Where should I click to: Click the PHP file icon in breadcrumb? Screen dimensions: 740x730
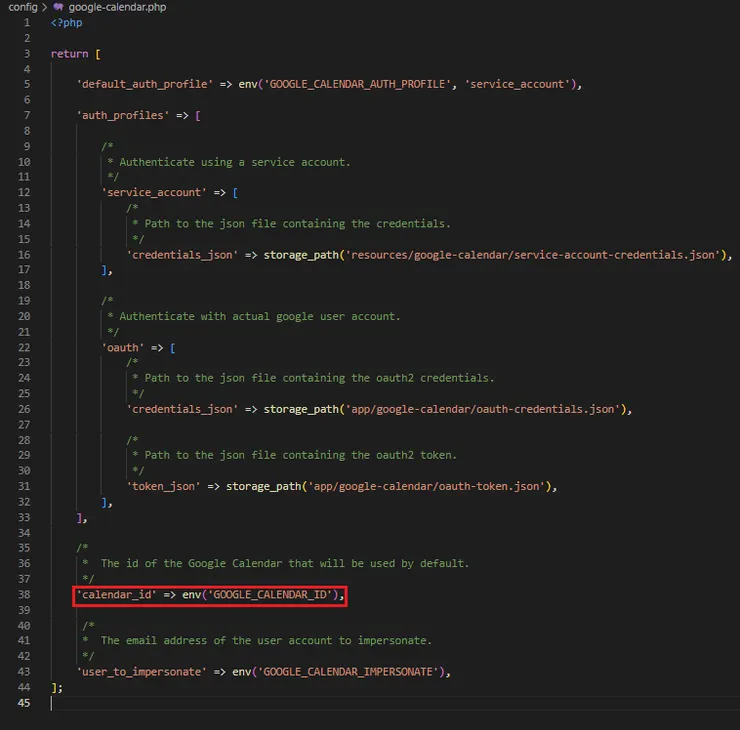pos(59,7)
